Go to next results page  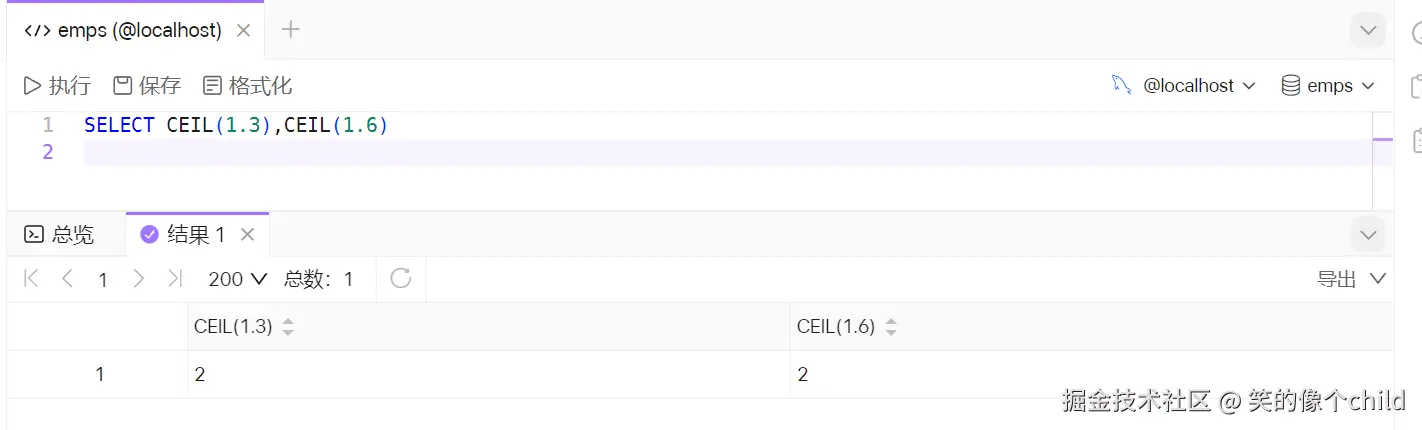(139, 278)
